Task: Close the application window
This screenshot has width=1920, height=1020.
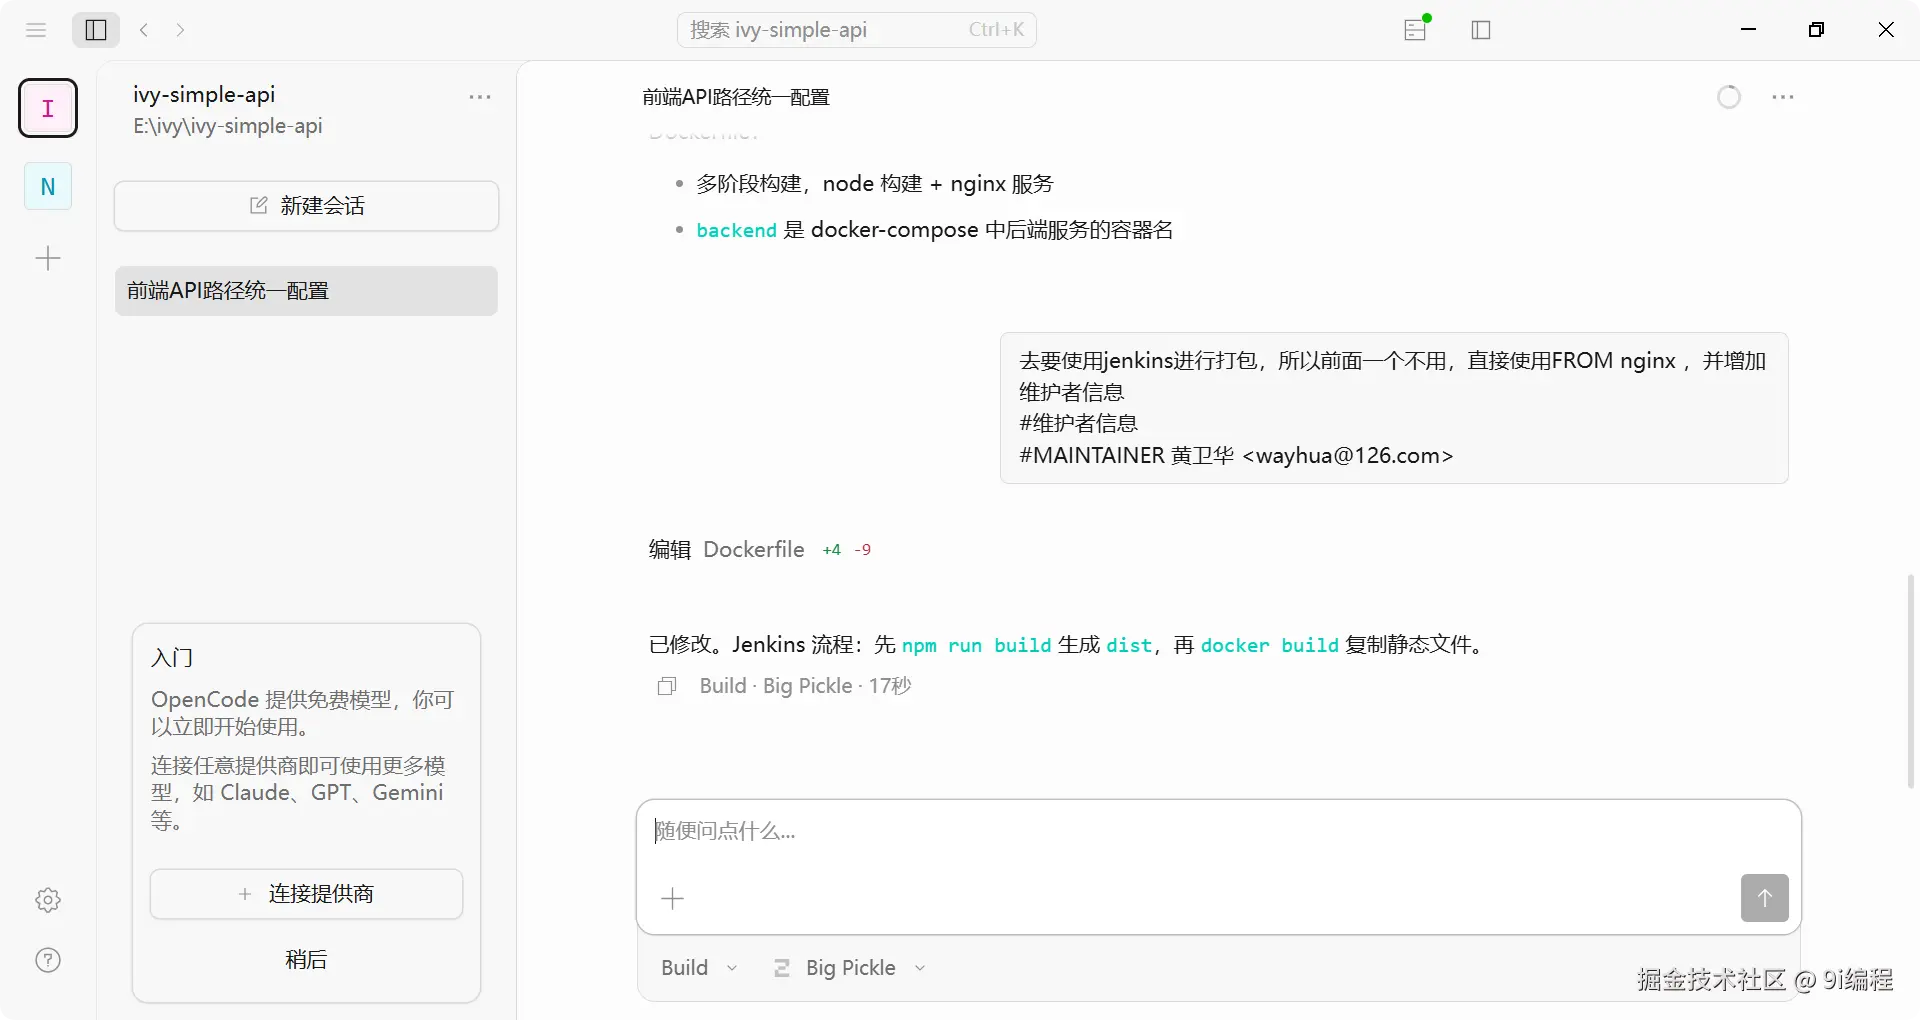Action: click(1886, 30)
